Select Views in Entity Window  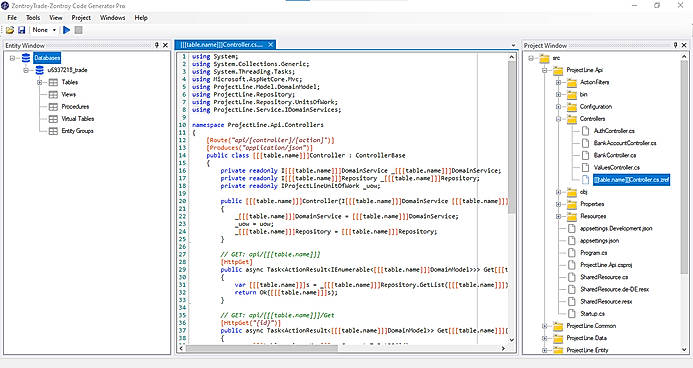pos(69,95)
